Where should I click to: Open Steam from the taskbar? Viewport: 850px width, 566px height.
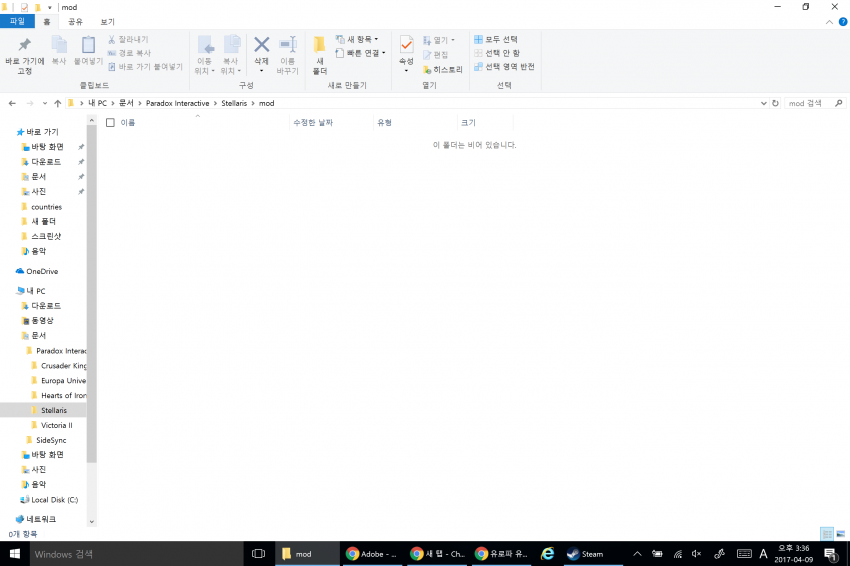click(x=584, y=553)
